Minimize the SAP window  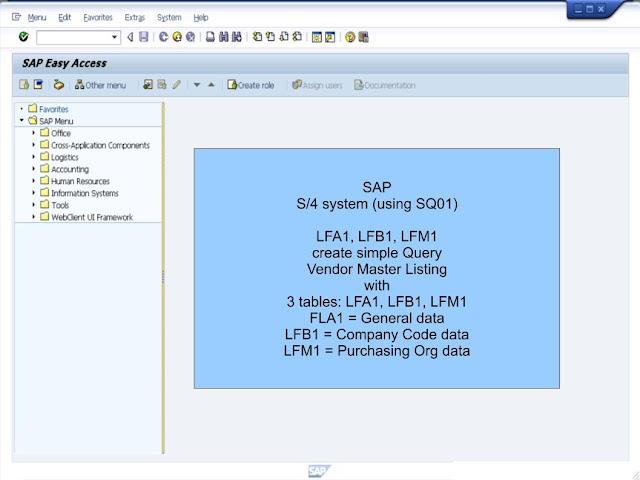(x=578, y=9)
